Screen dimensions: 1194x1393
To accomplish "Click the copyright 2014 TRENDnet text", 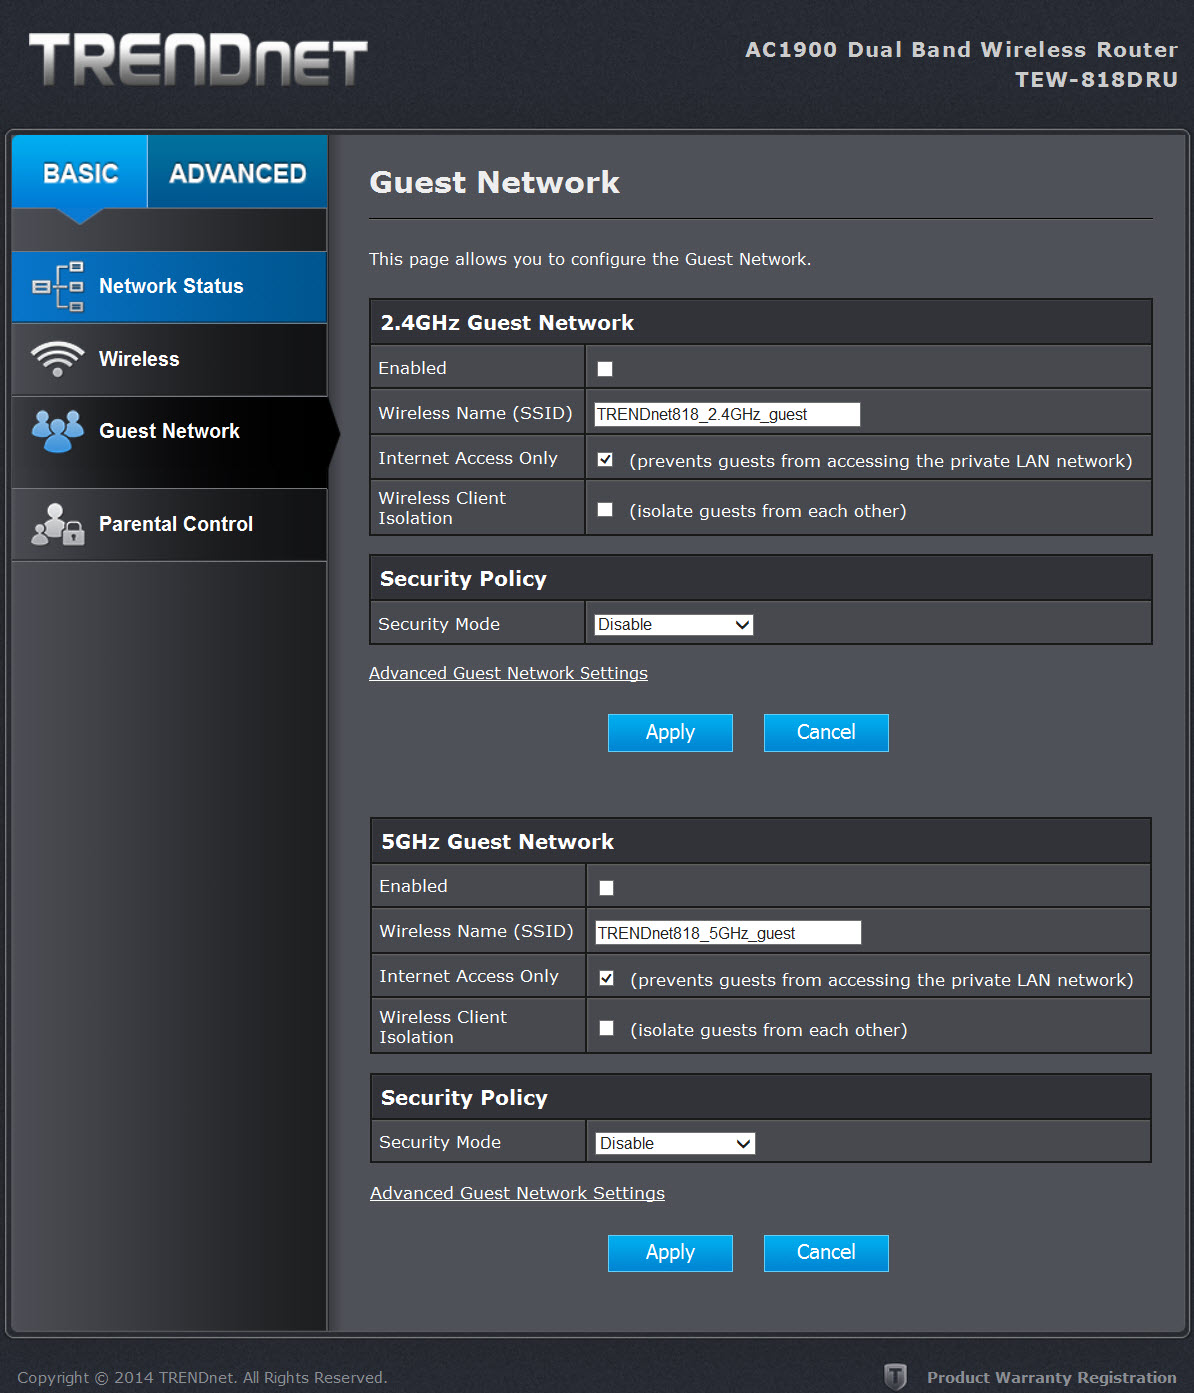I will 202,1378.
